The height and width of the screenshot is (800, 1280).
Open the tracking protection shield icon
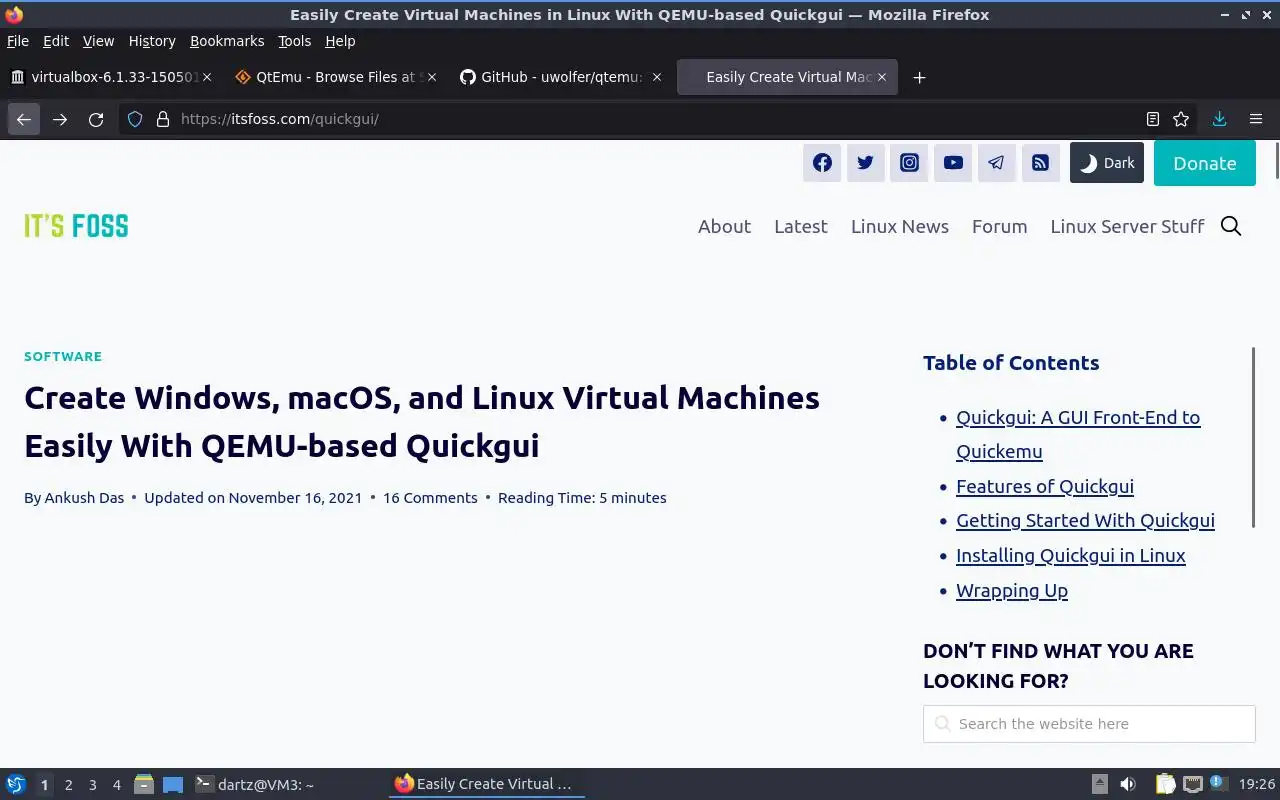tap(135, 119)
